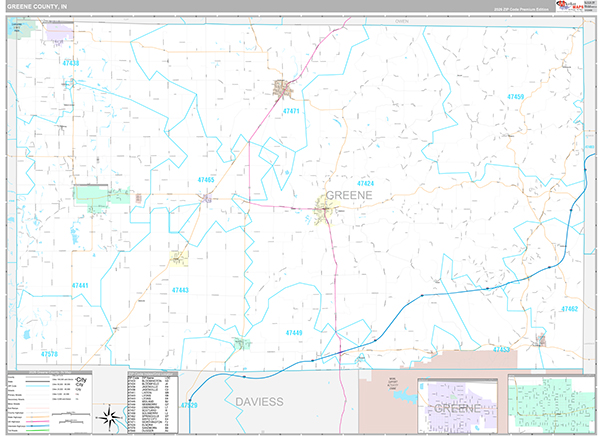Screen dimensions: 600x436
Task: Select ZIP code label 47462
Action: (x=569, y=309)
